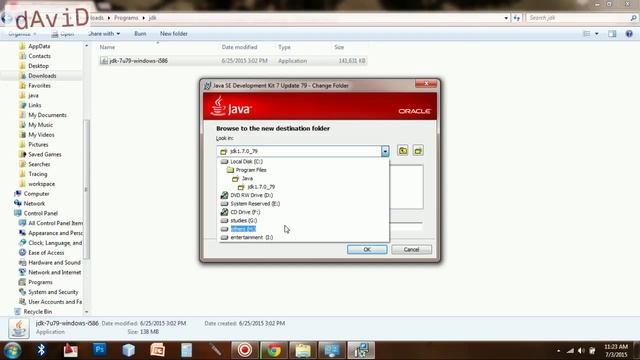The height and width of the screenshot is (360, 640).
Task: Select System Reserved (E:) drive
Action: pos(255,204)
